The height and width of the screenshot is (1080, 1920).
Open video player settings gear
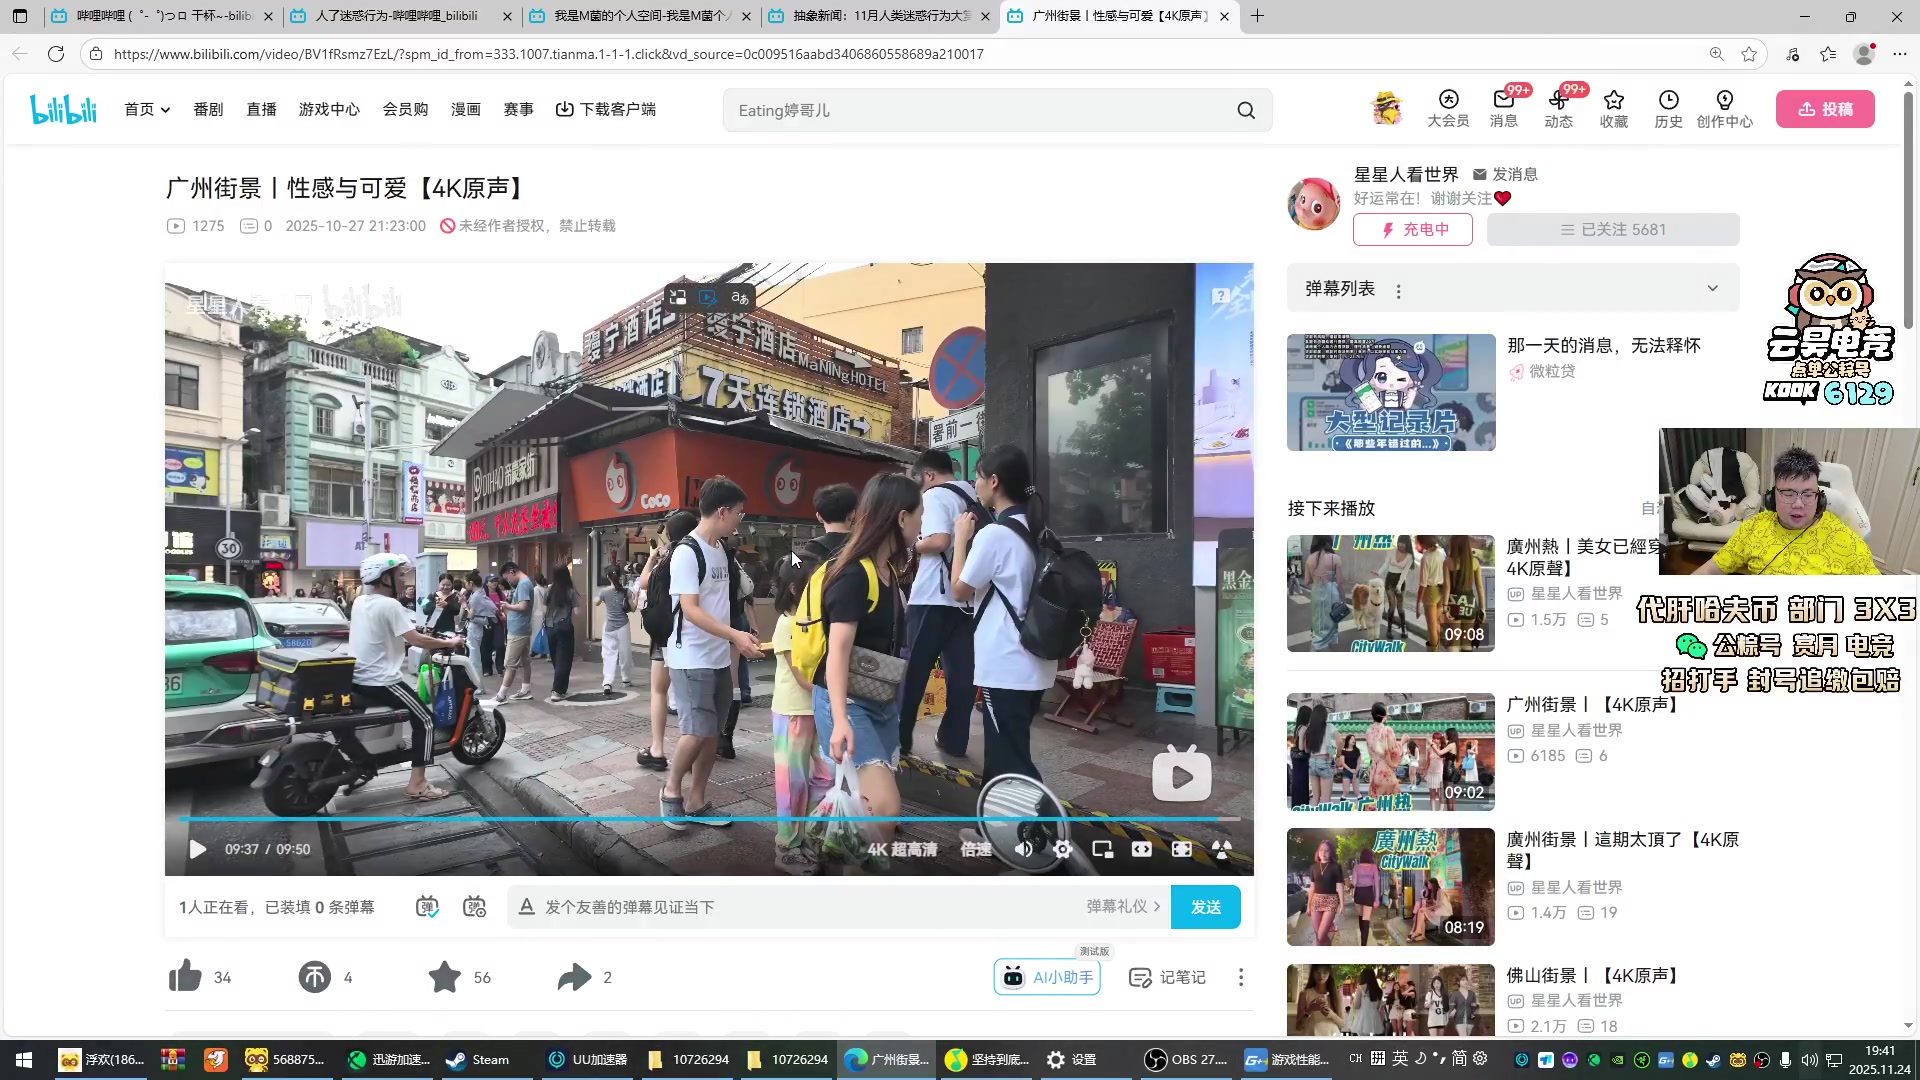click(x=1062, y=849)
